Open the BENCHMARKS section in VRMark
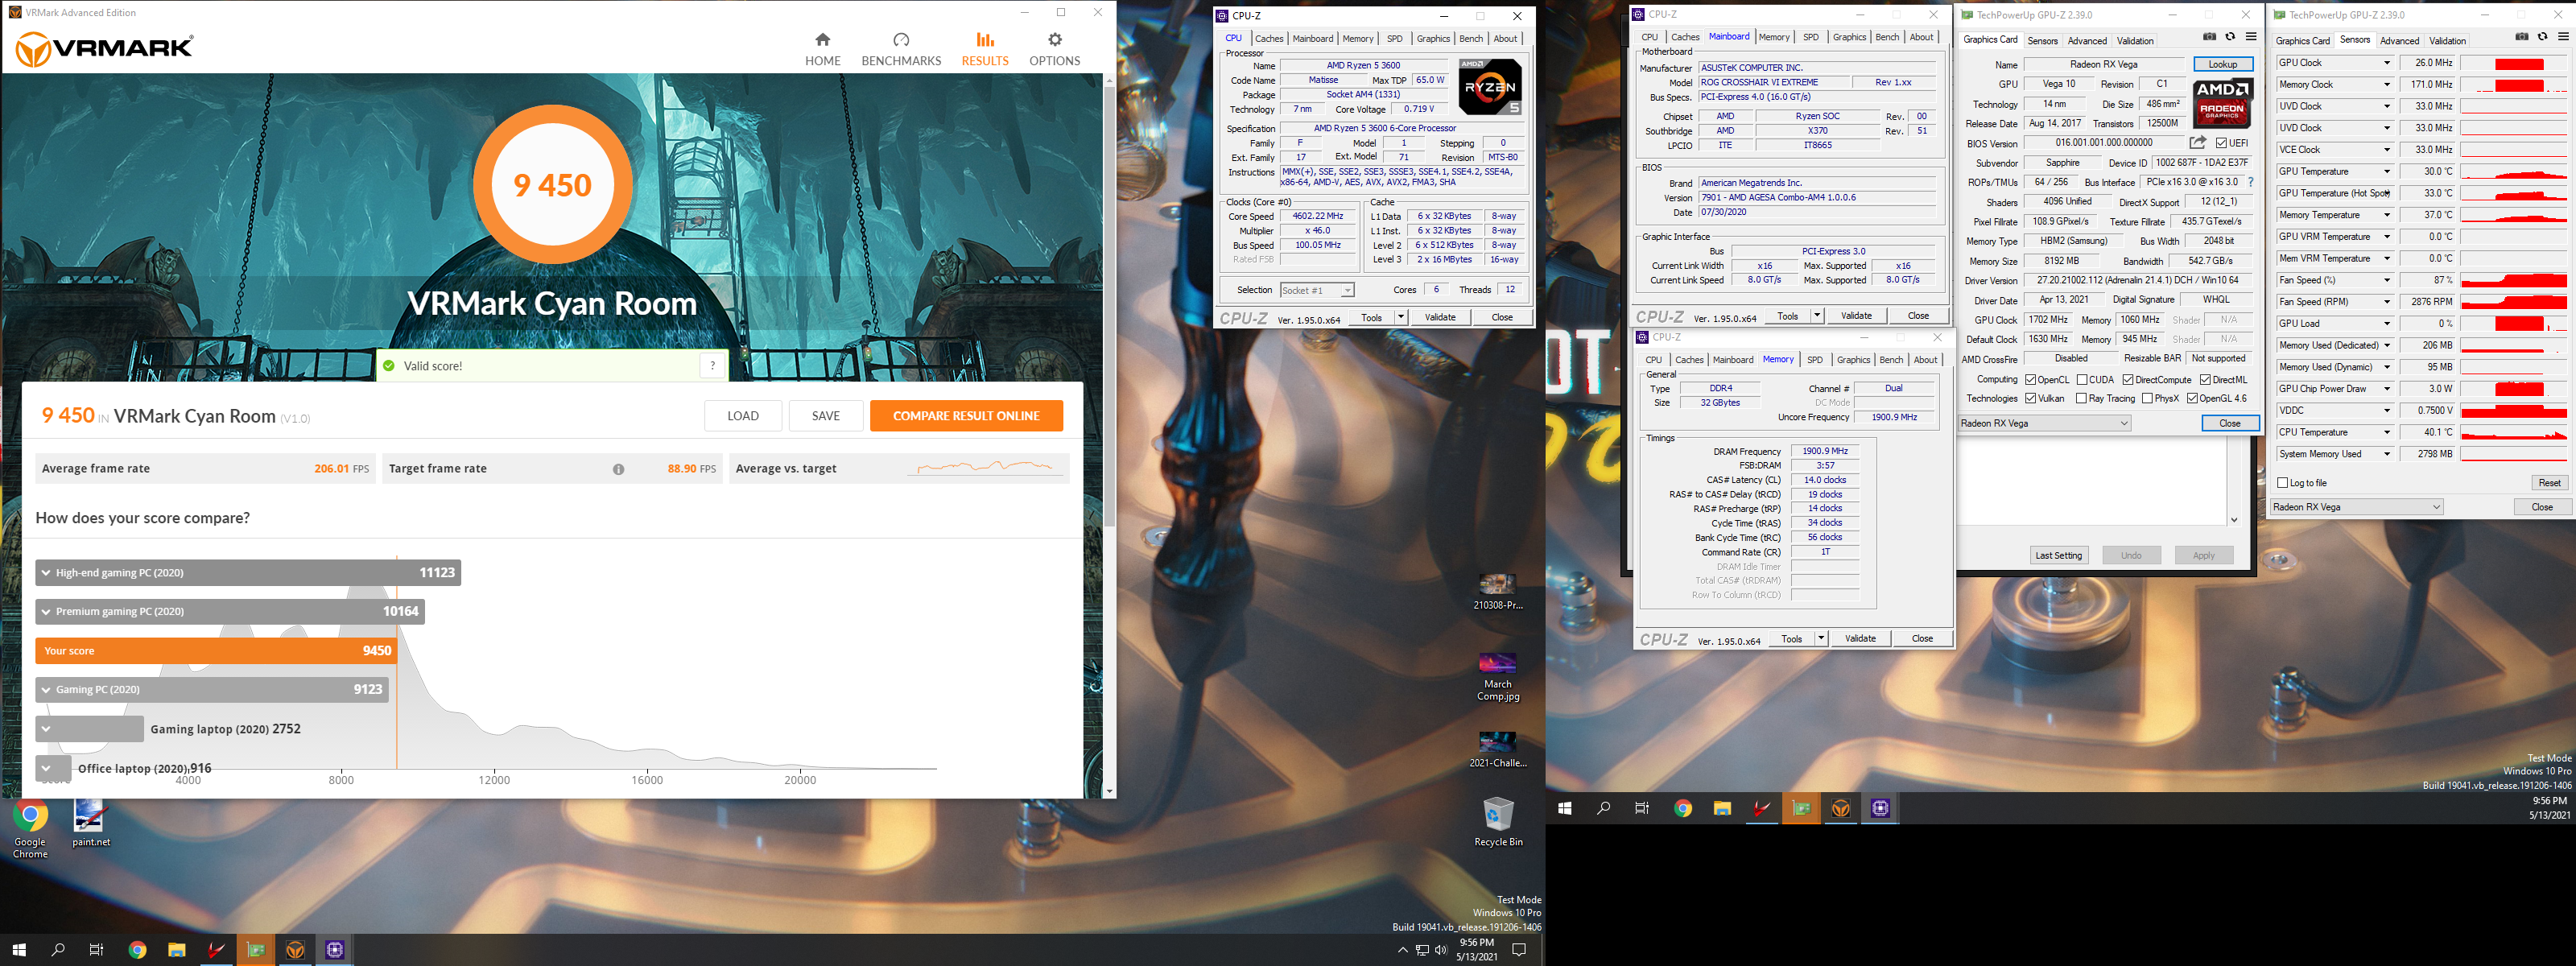 [x=901, y=48]
